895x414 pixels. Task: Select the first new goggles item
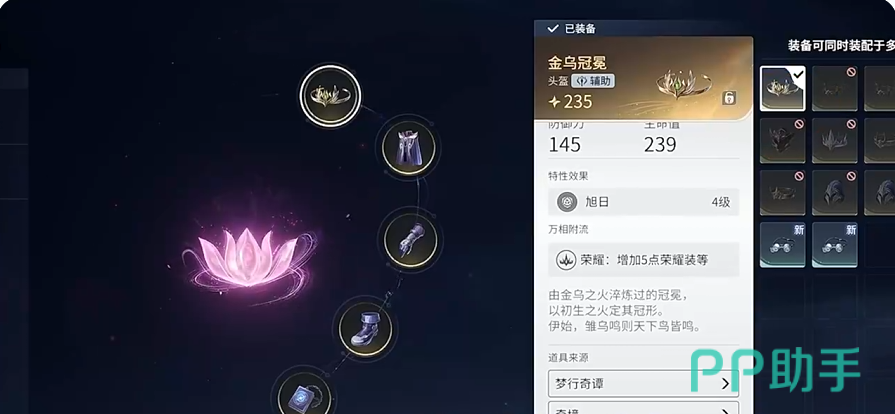point(783,244)
